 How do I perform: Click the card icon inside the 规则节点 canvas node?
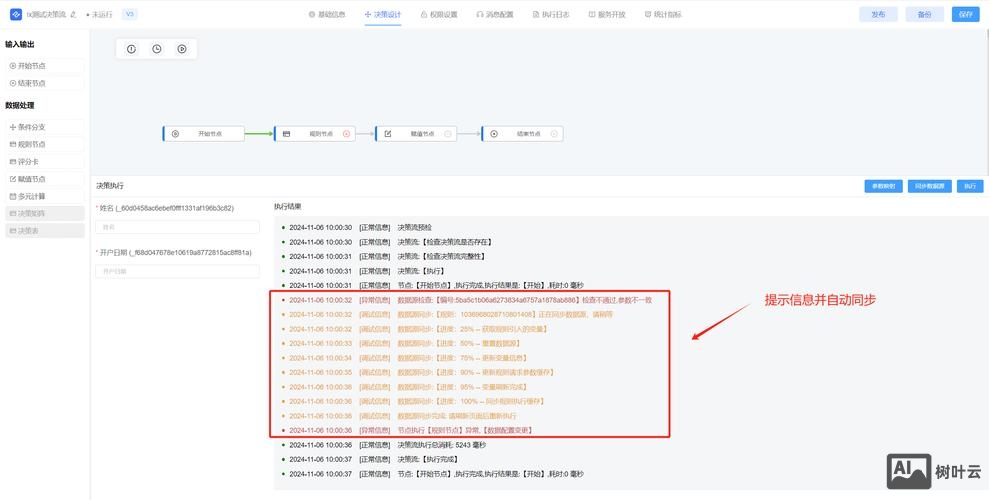point(286,134)
